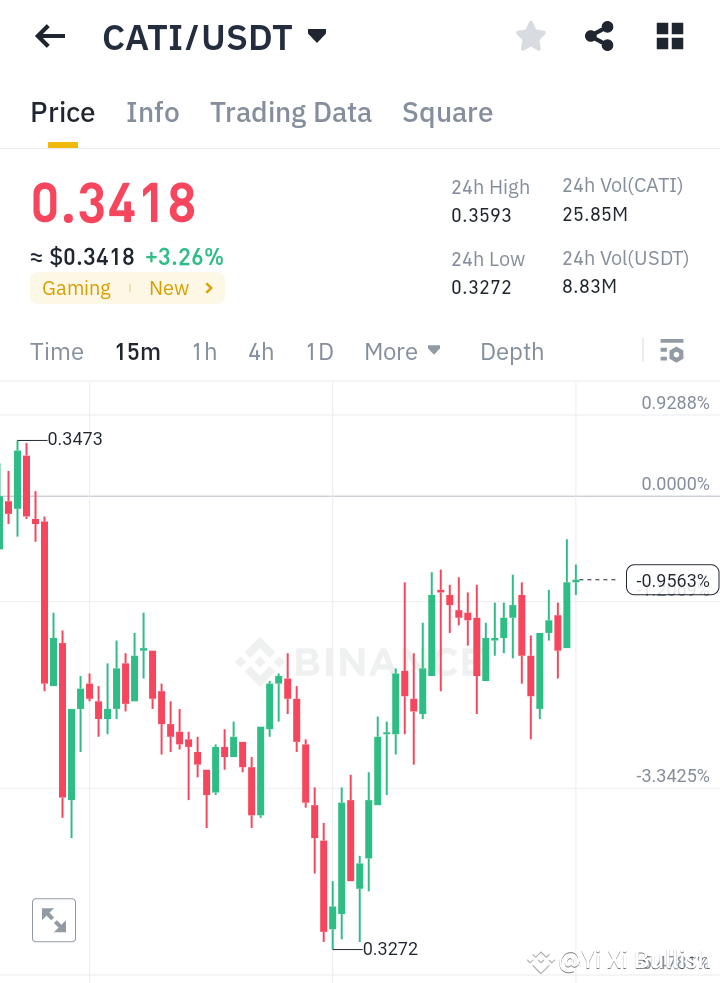This screenshot has width=720, height=983.
Task: Toggle the 15m timeframe
Action: [x=138, y=351]
